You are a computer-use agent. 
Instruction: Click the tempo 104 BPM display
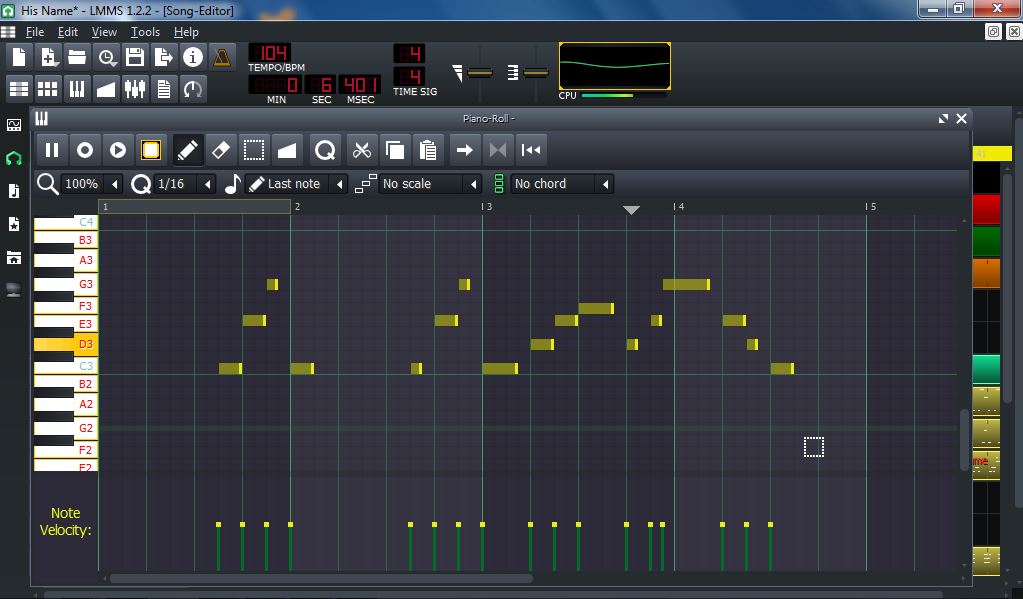click(269, 53)
